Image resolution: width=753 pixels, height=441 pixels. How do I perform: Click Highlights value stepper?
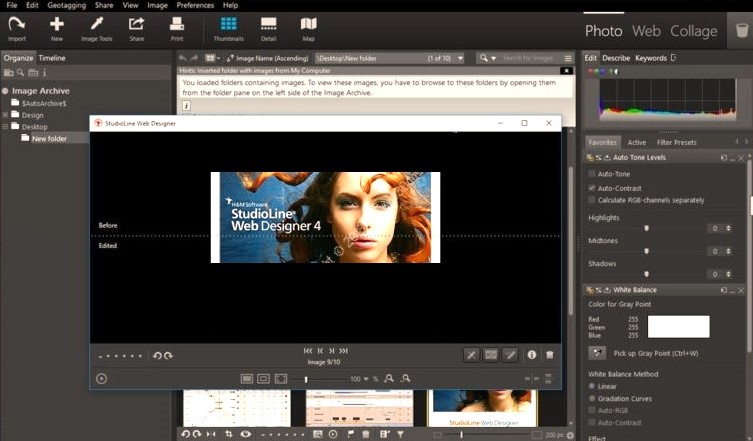tap(729, 228)
